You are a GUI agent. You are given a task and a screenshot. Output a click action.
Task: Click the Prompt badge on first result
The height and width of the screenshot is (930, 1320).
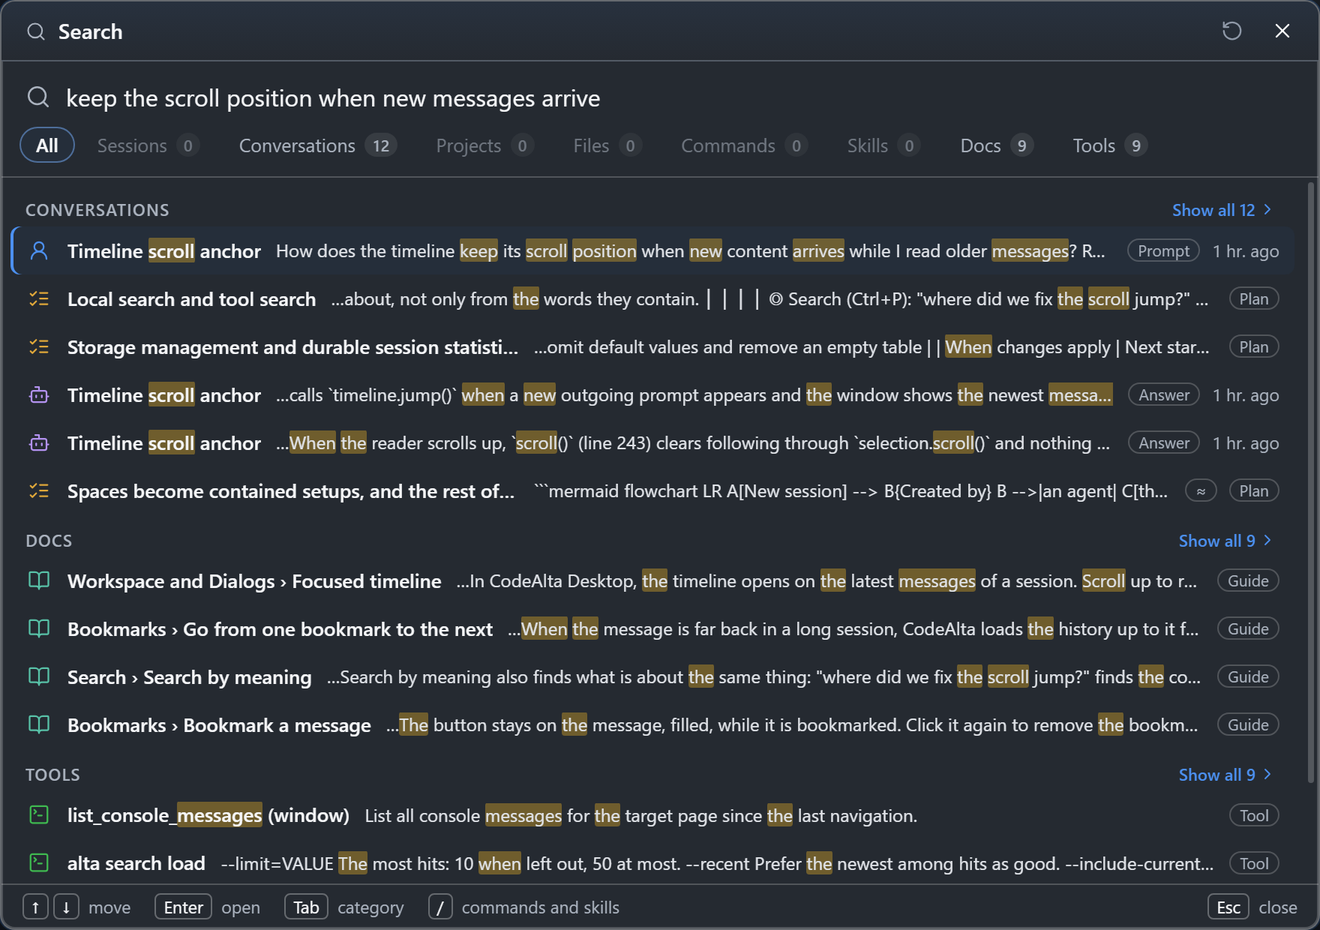click(1164, 251)
